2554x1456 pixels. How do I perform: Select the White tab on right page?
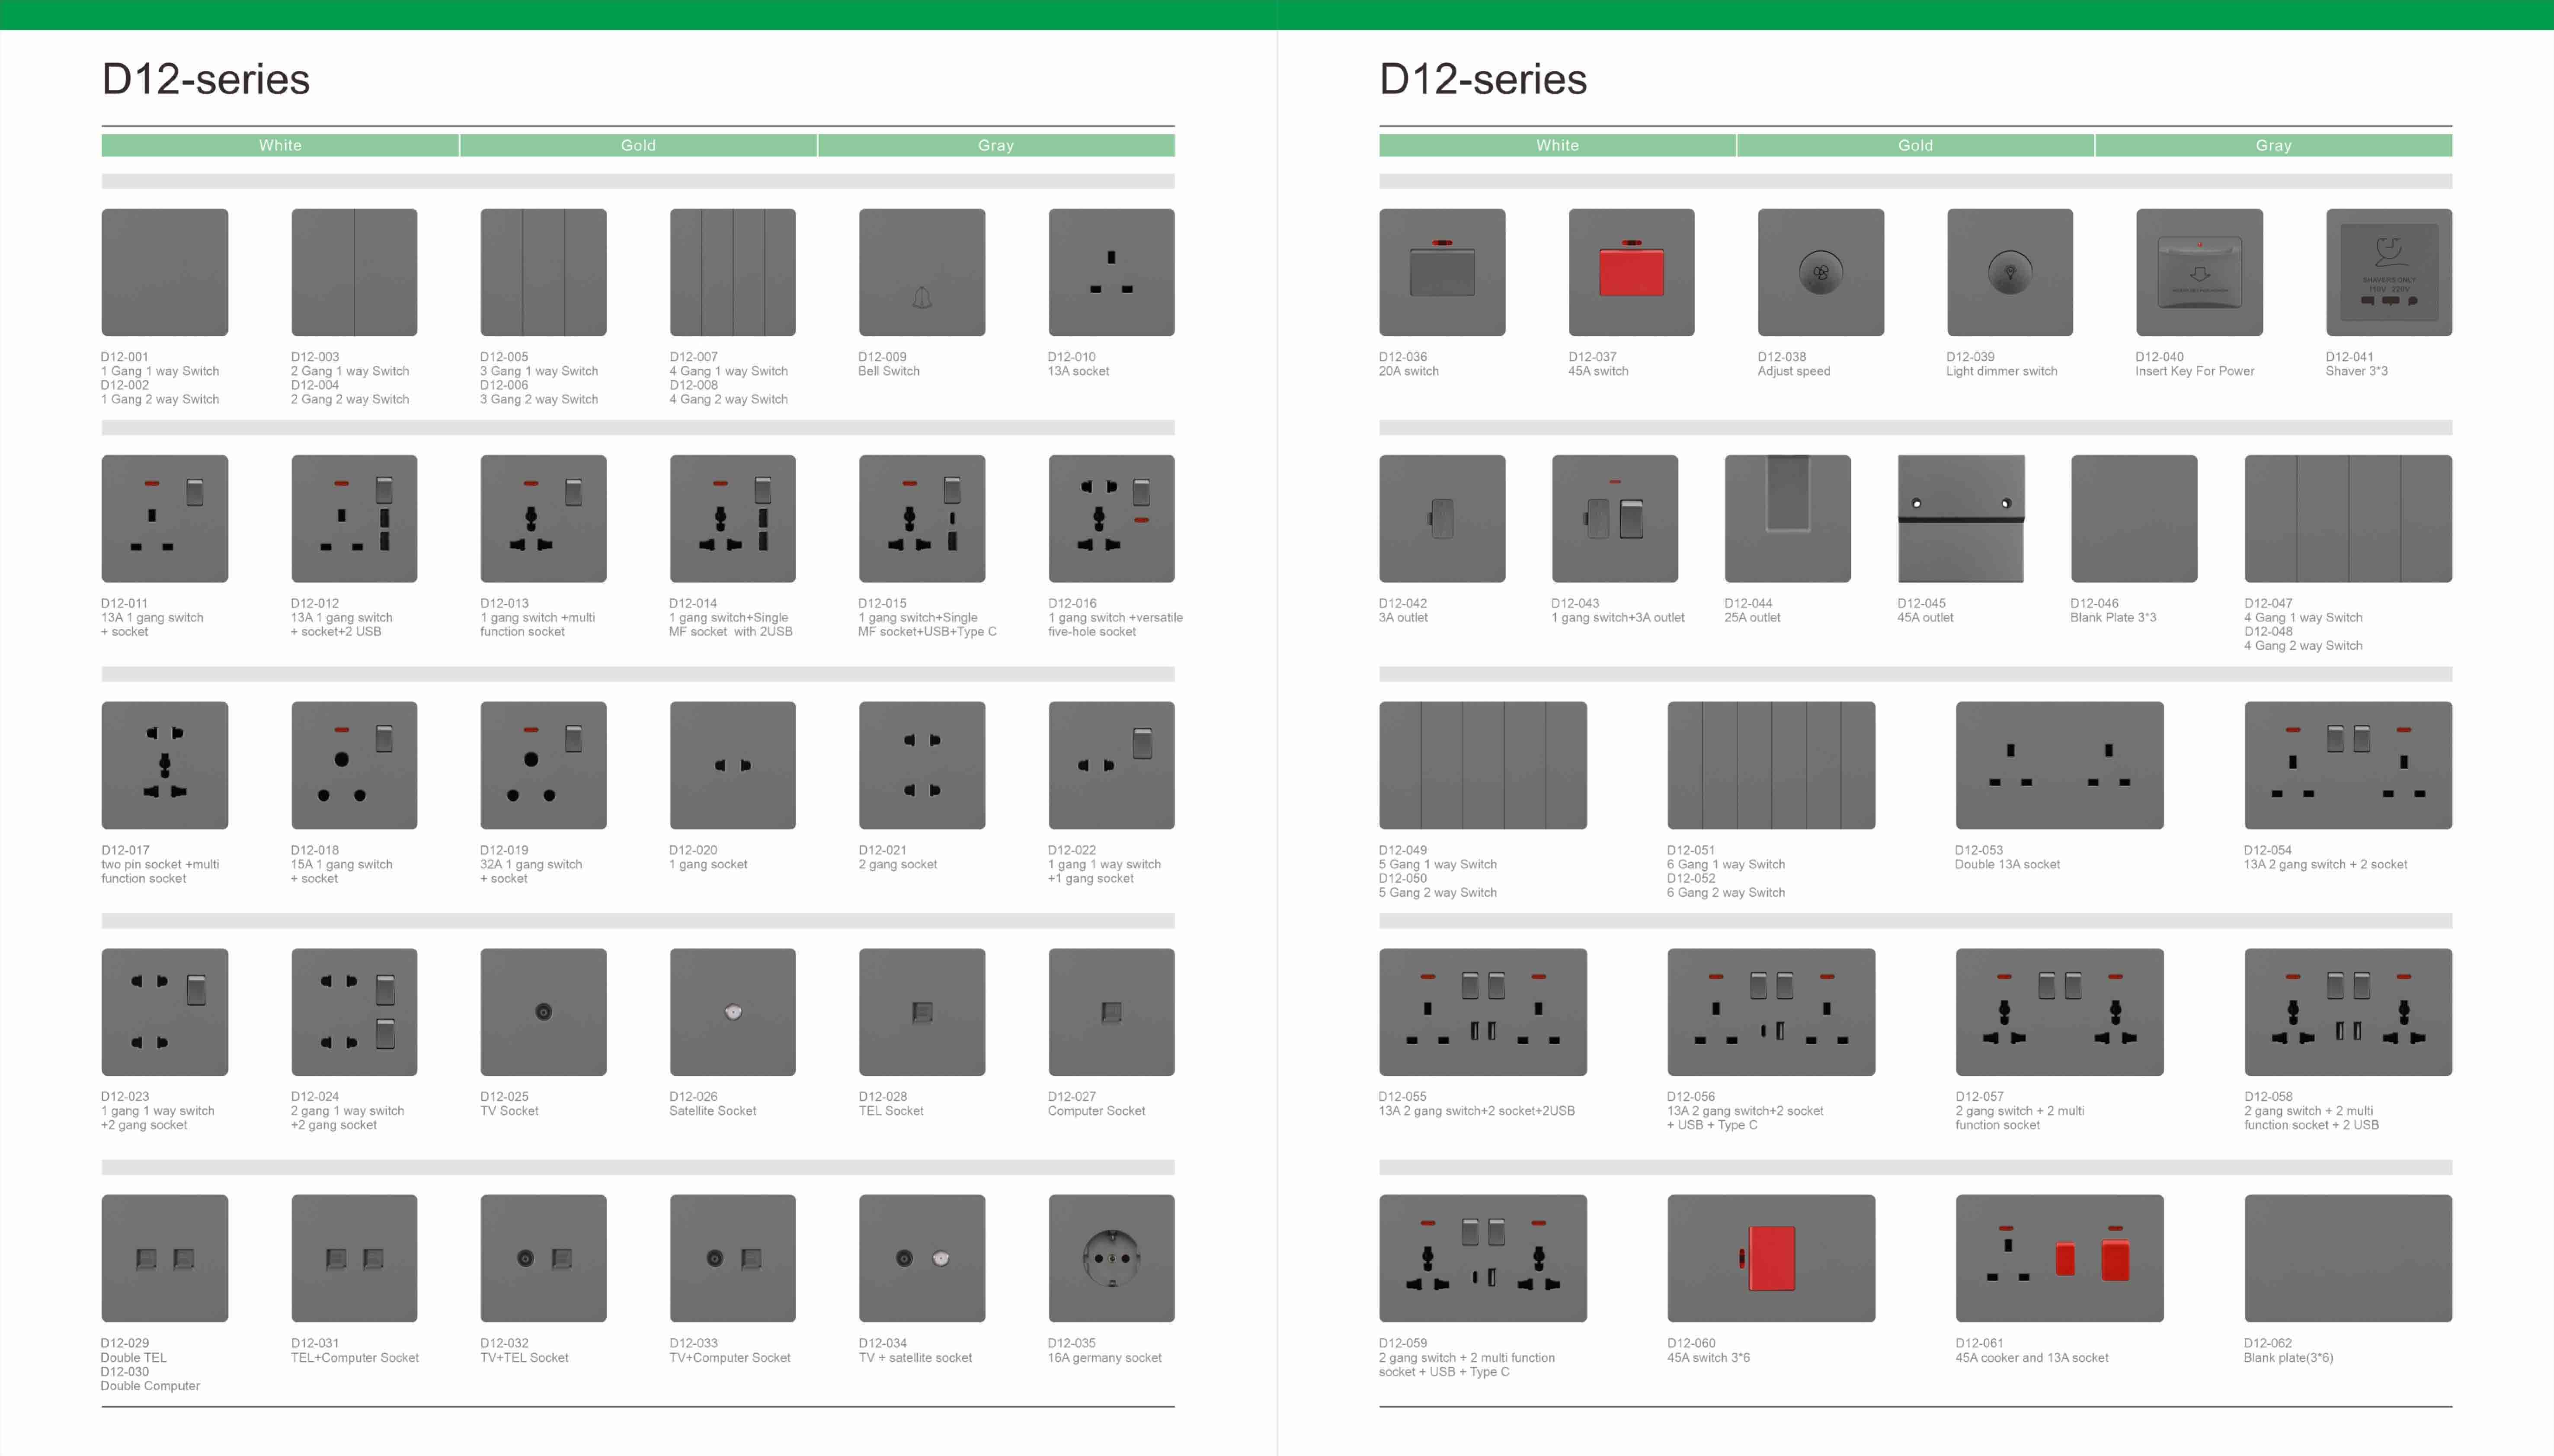[1557, 146]
